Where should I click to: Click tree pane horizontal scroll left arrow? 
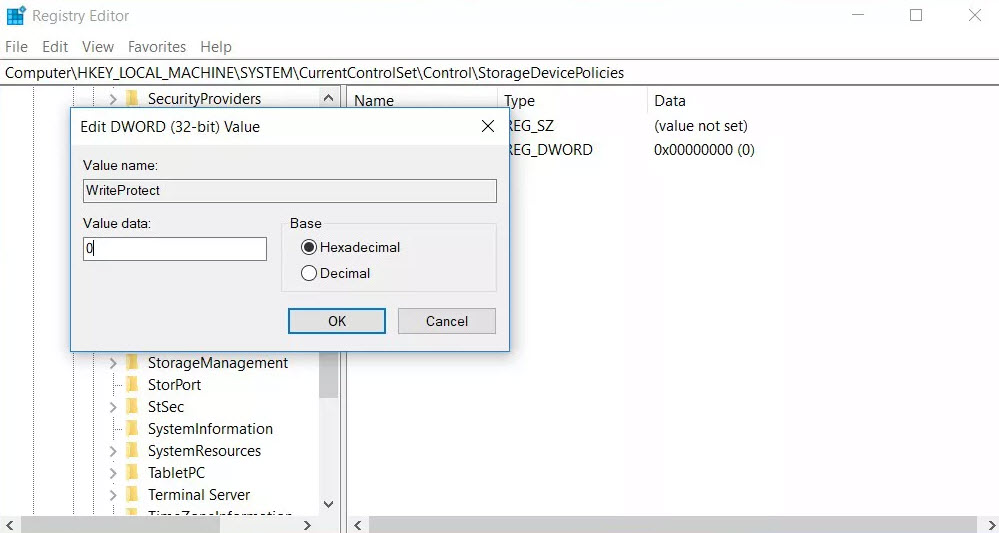pyautogui.click(x=10, y=525)
